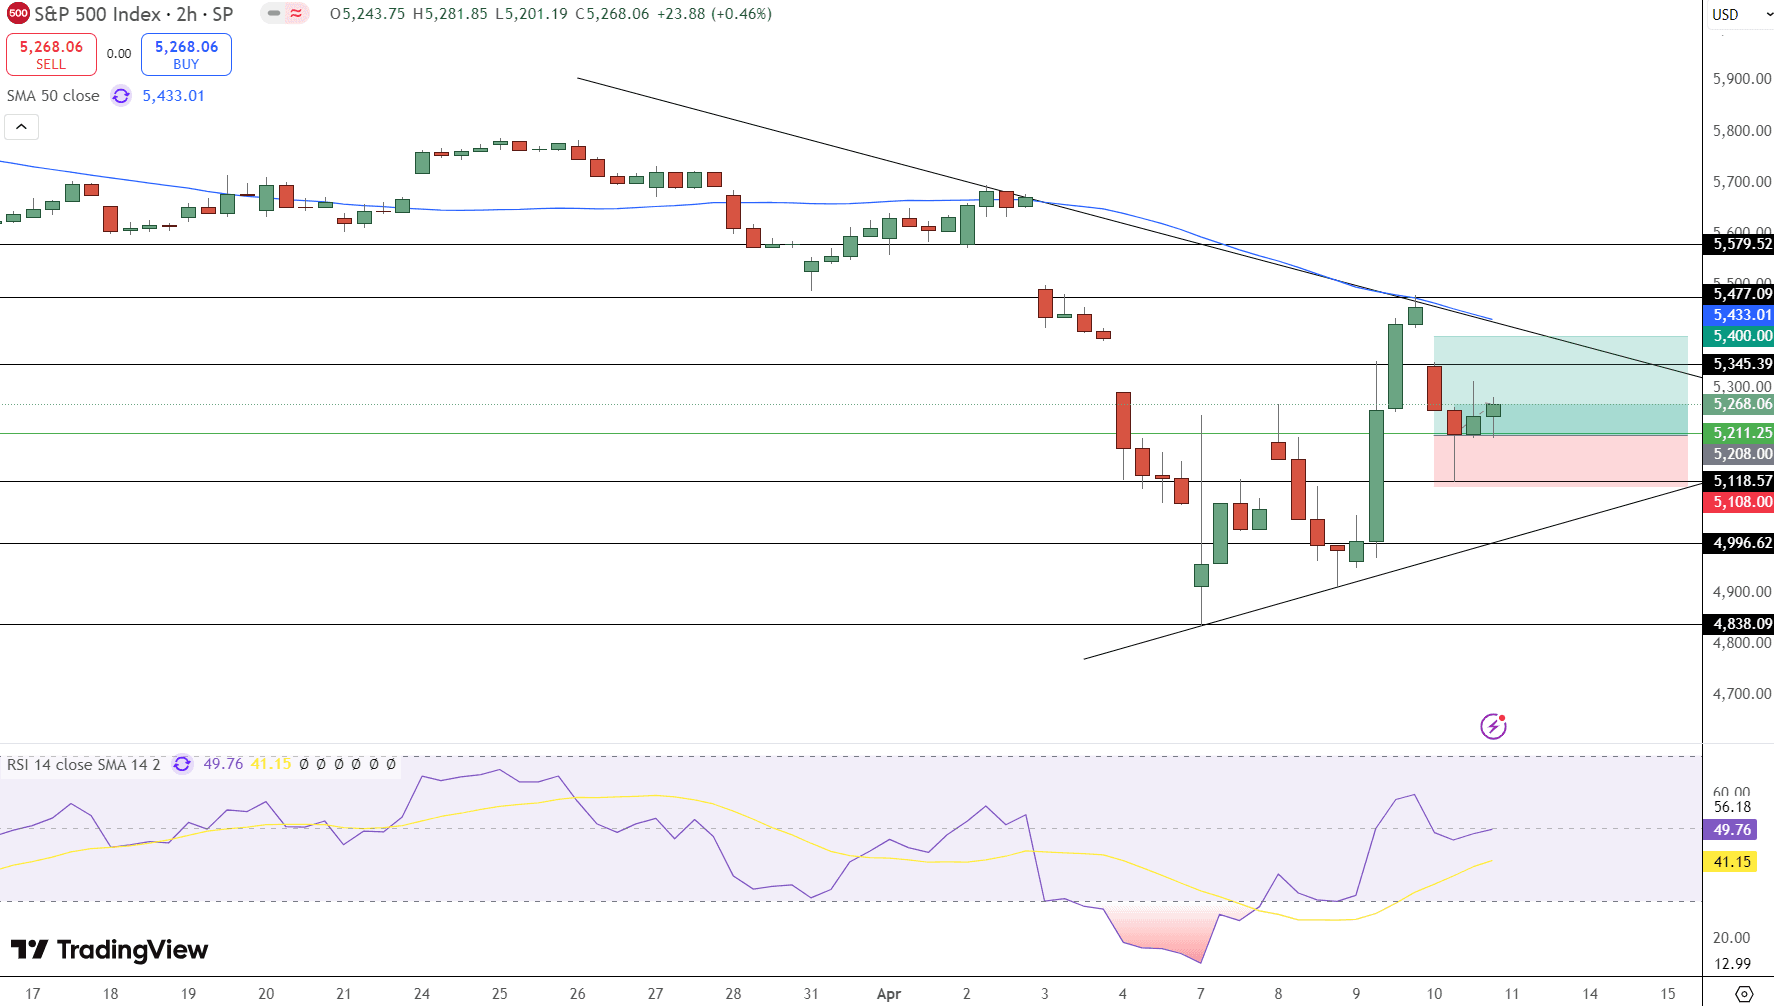This screenshot has width=1774, height=1006.
Task: Click the 5,118.57 horizontal line price label
Action: (x=1738, y=481)
